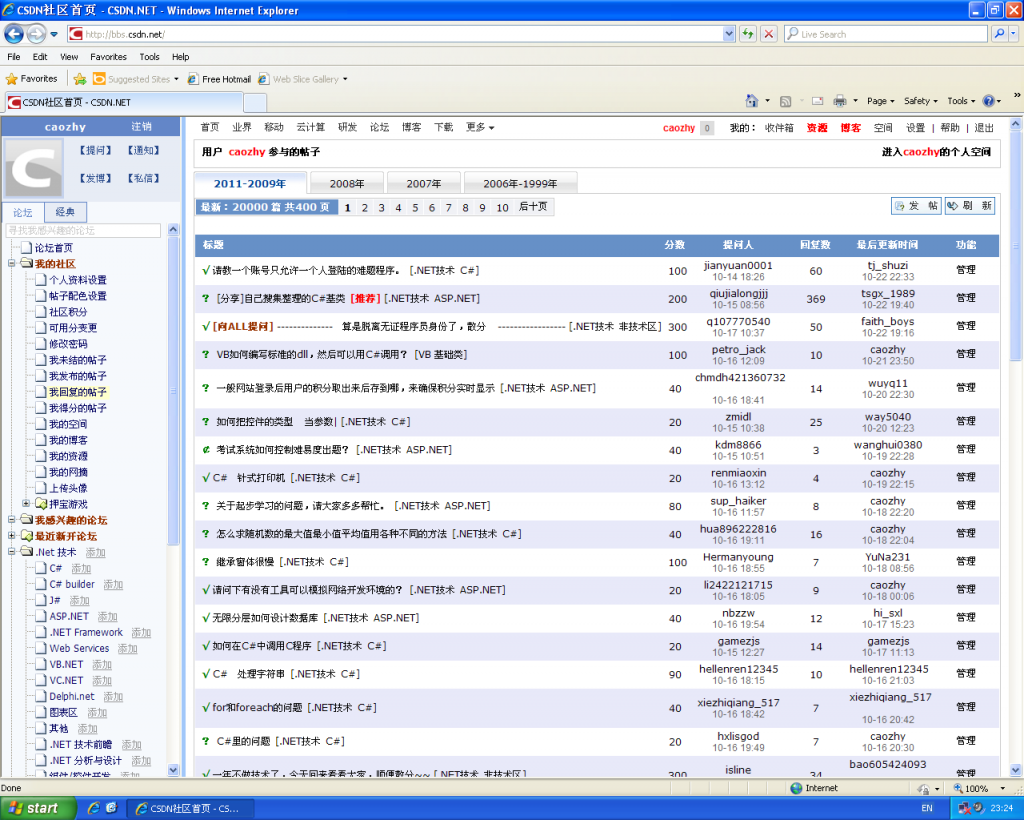This screenshot has width=1024, height=820.
Task: Click the Windows Start button
Action: [38, 808]
